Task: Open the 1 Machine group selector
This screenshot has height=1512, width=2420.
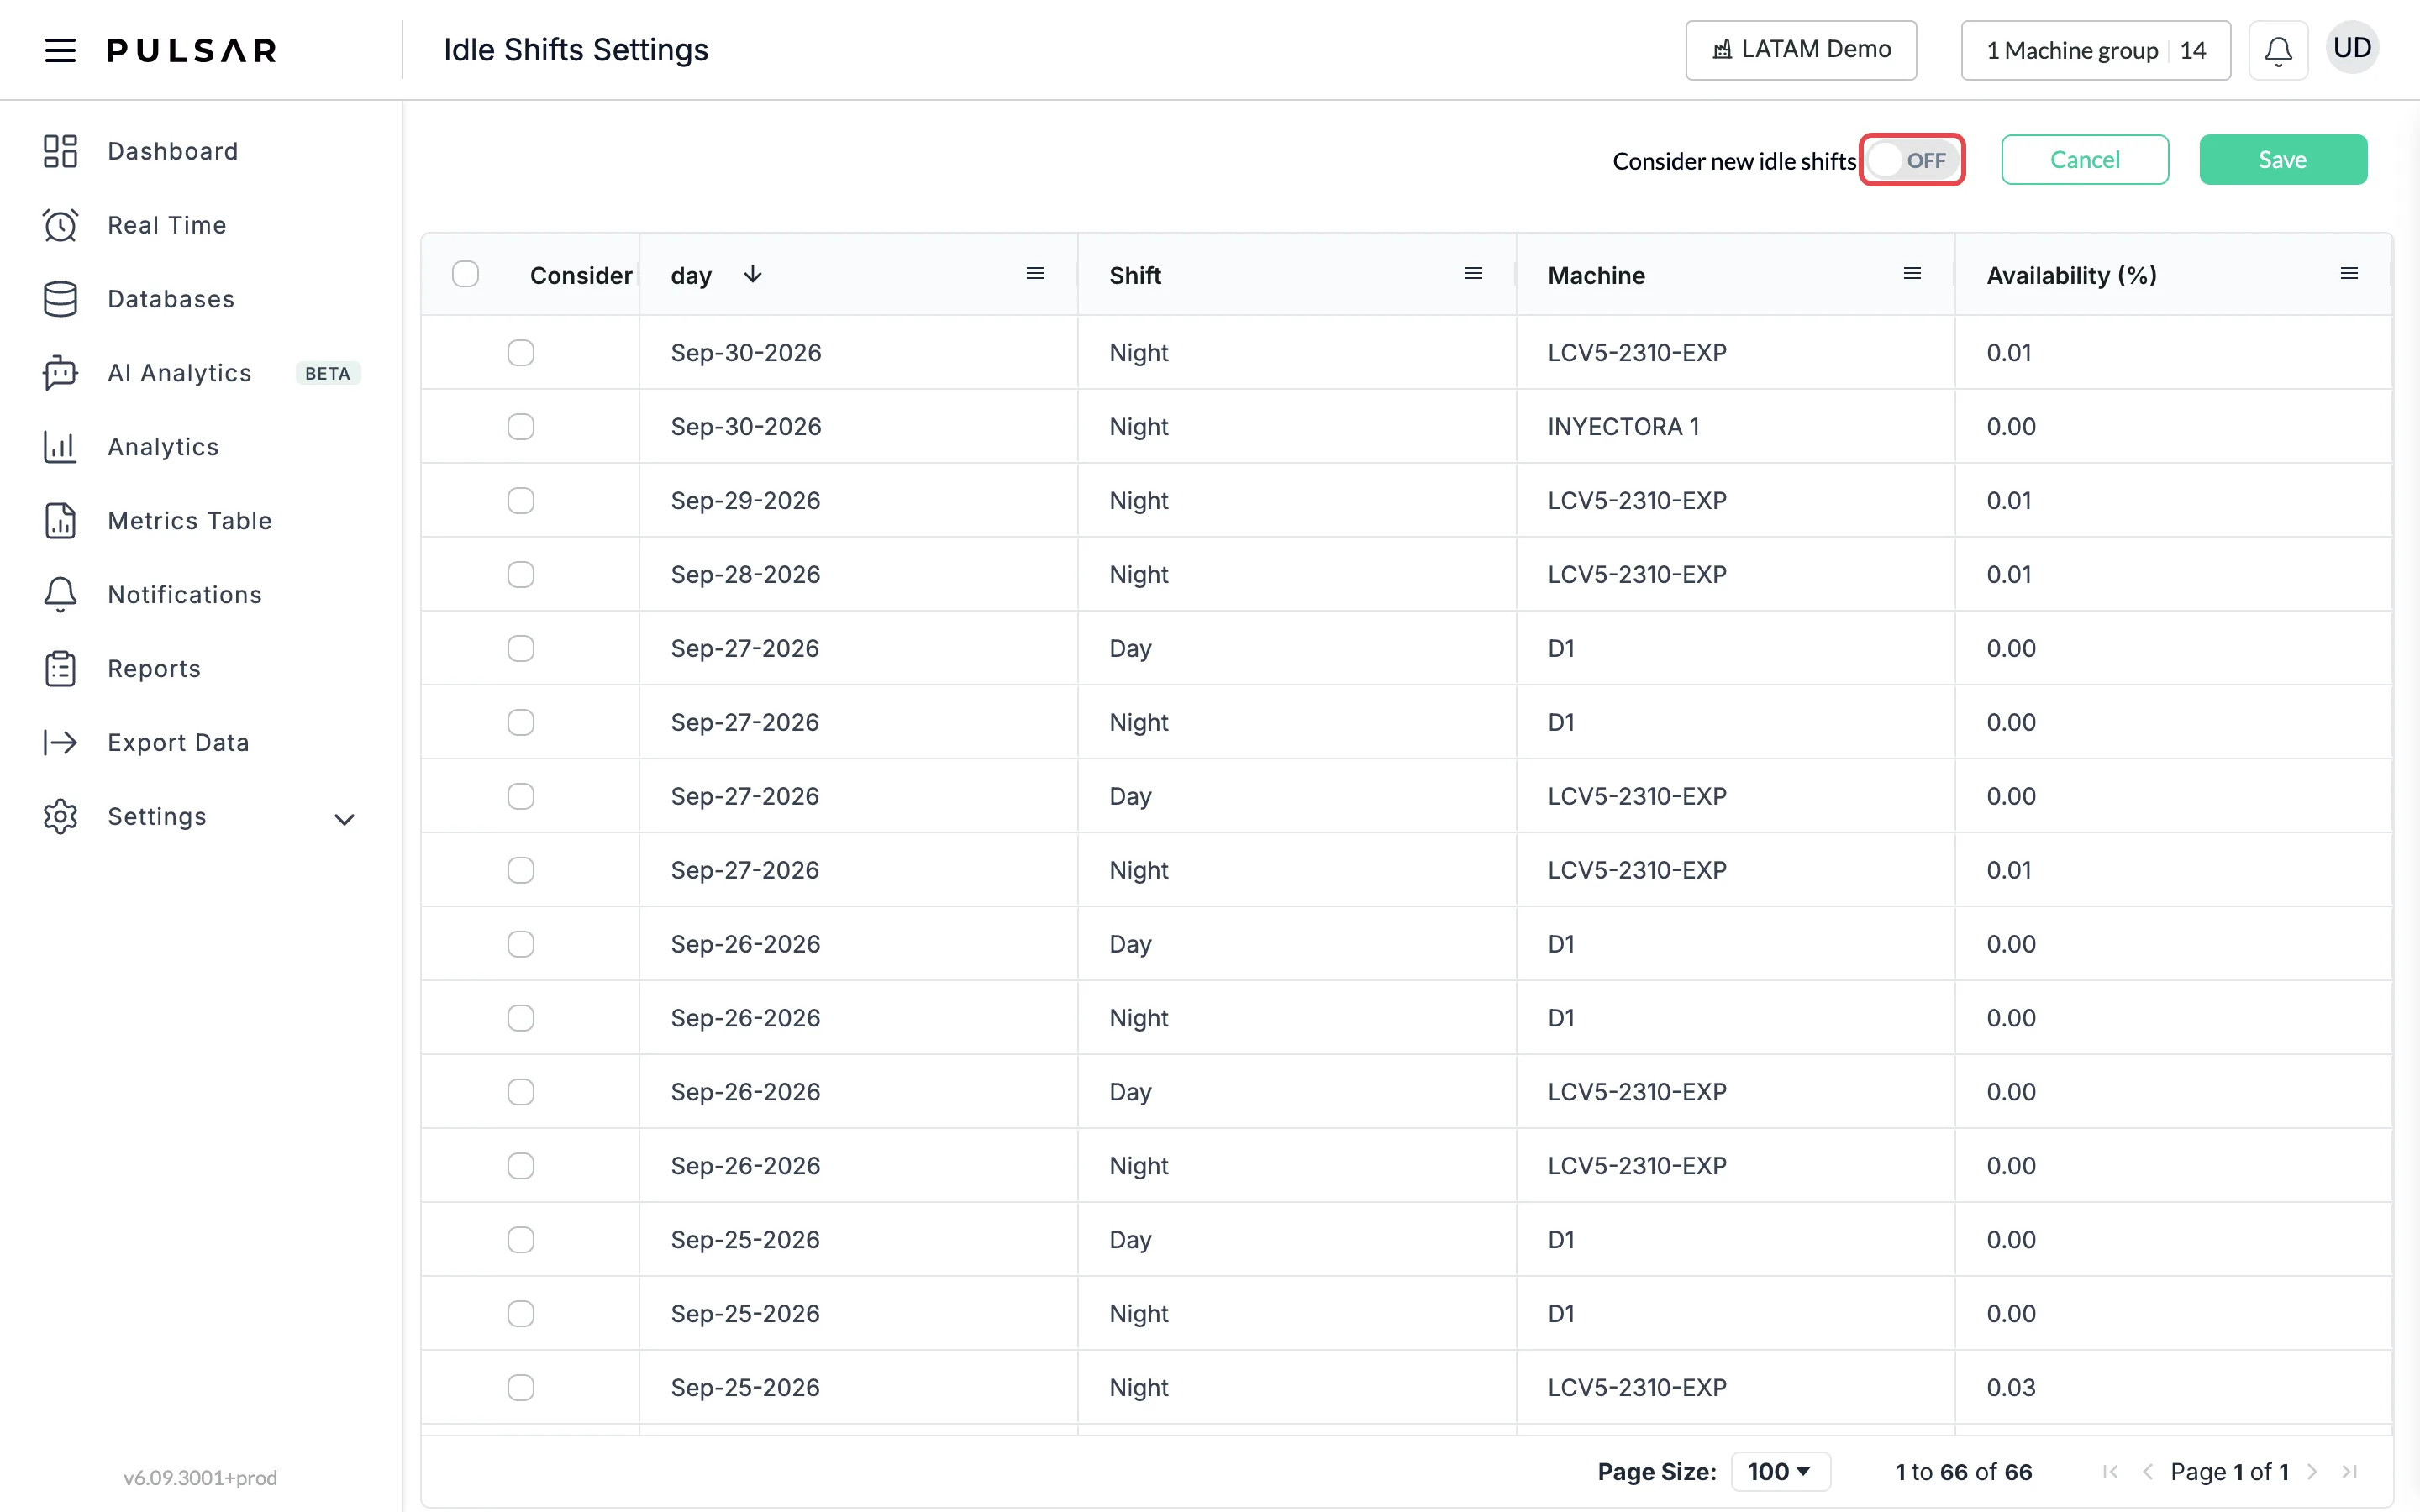Action: coord(2095,50)
